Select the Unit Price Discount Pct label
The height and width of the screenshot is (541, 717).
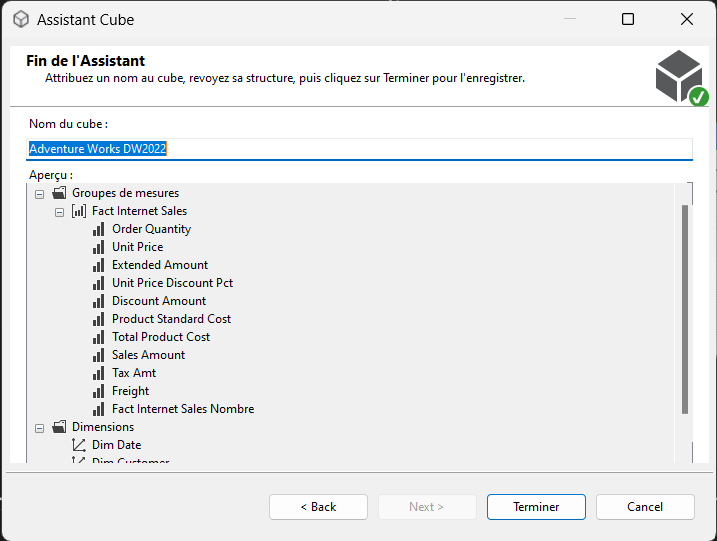[x=172, y=283]
